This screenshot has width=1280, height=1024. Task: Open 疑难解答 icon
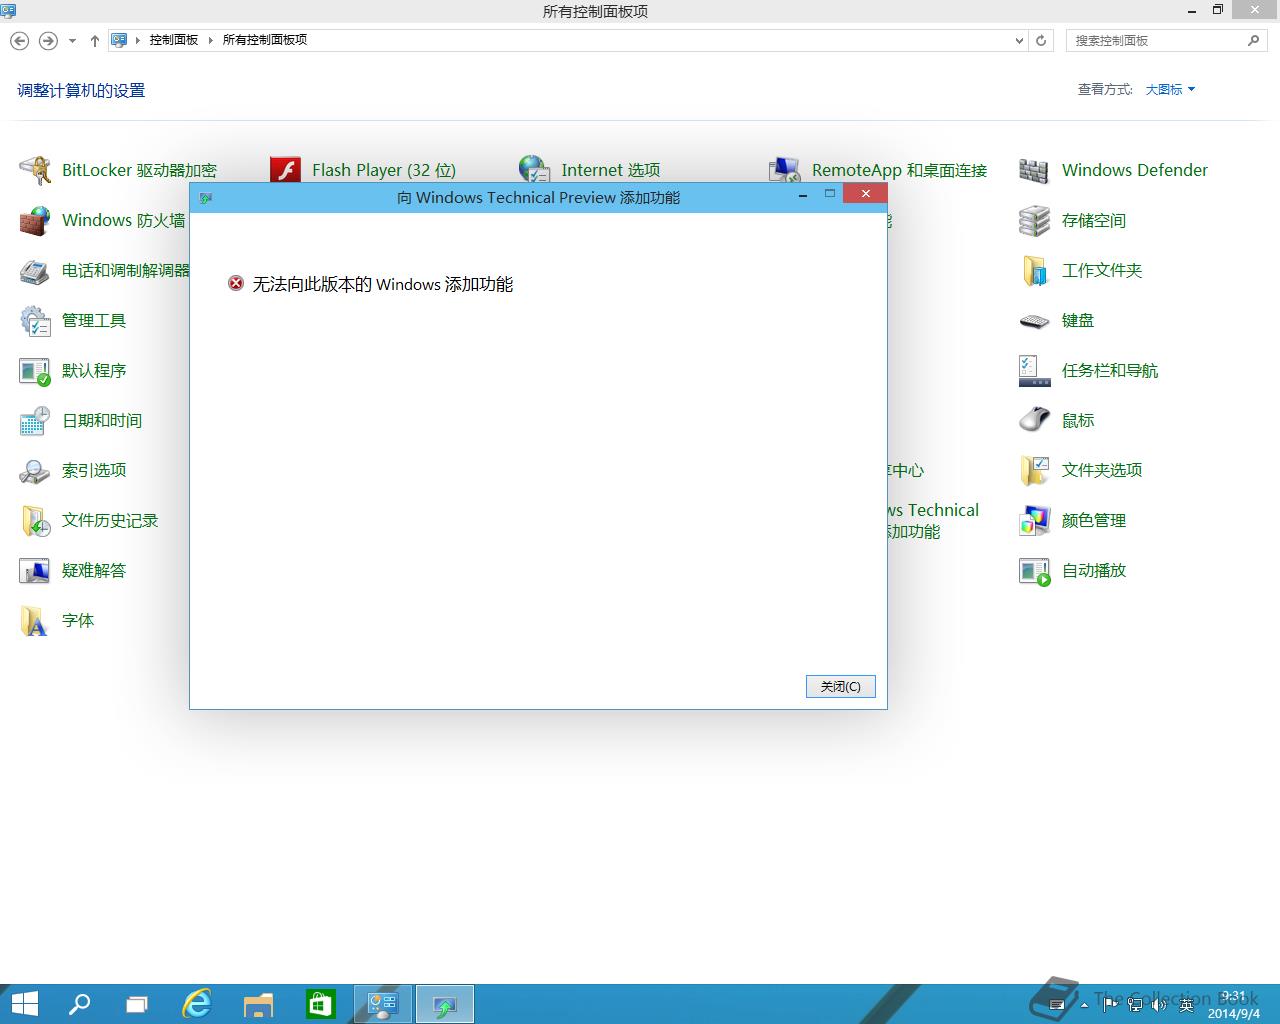(35, 570)
